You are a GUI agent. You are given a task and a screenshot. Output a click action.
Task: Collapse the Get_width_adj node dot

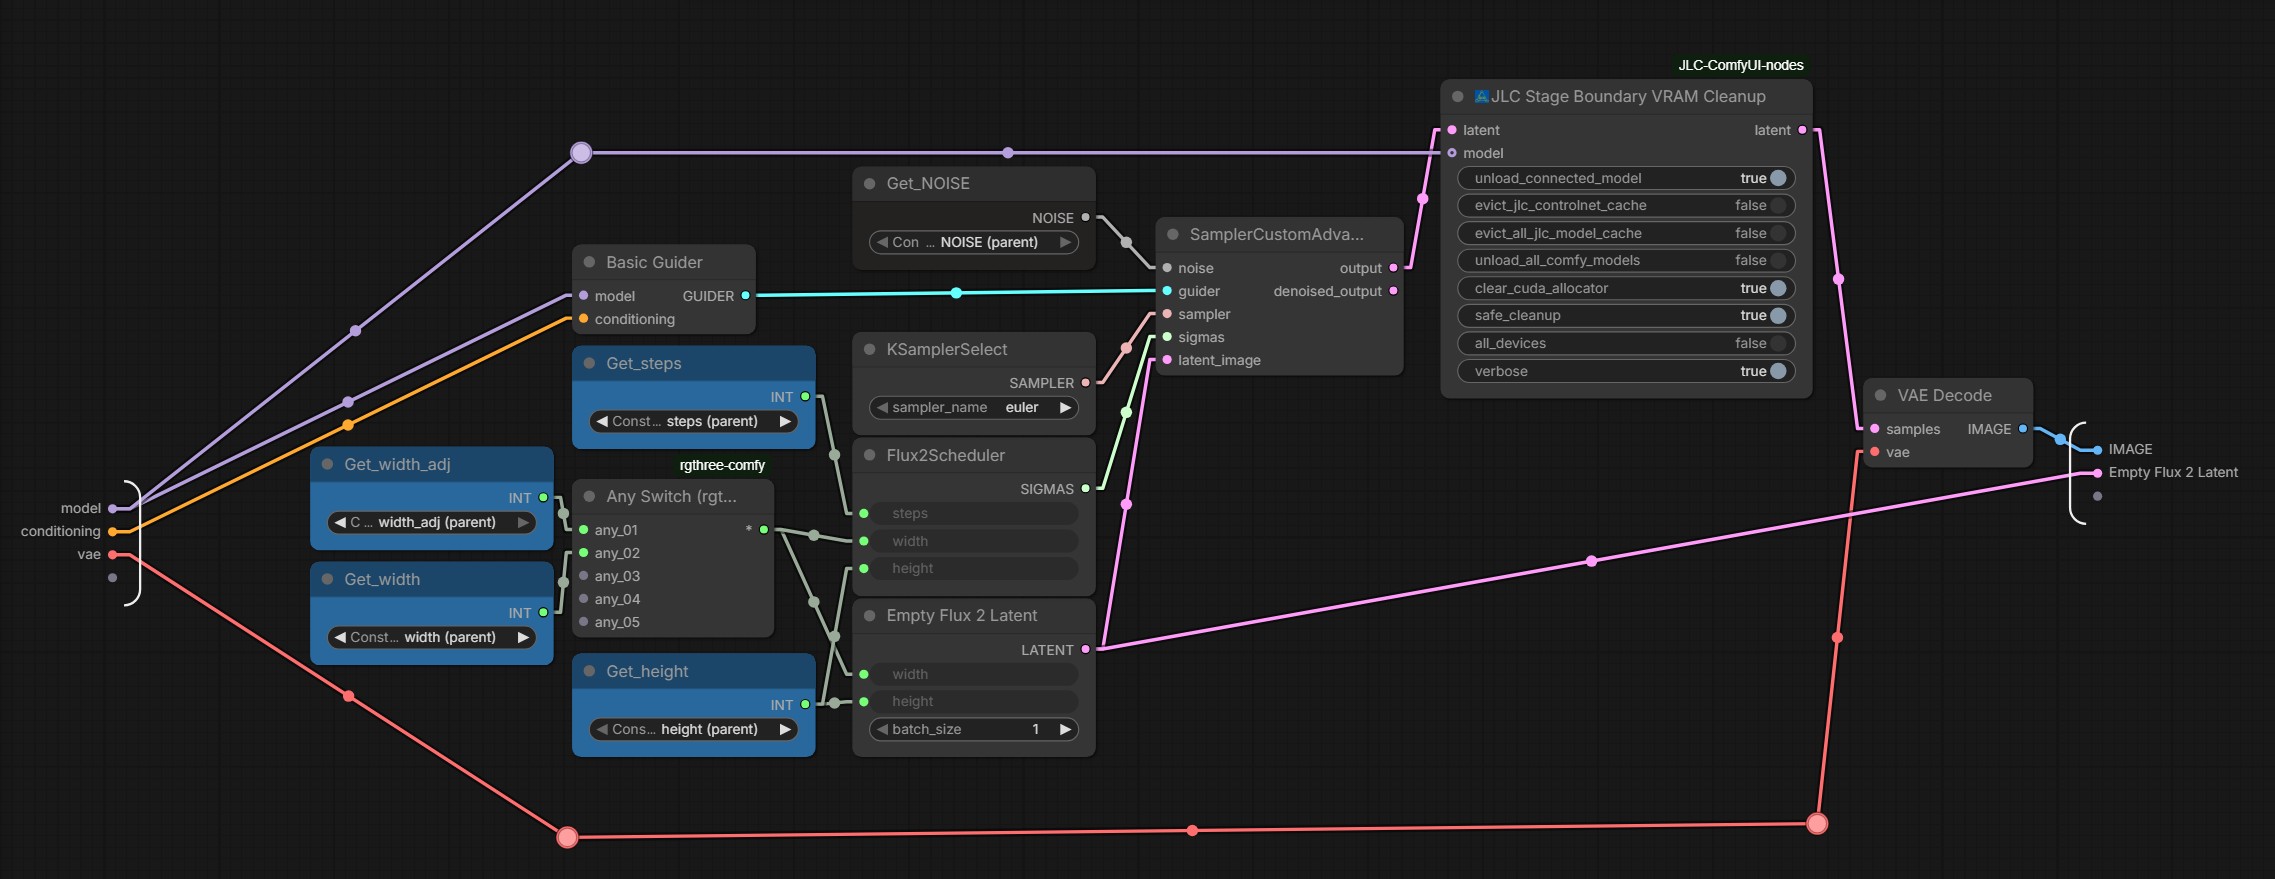[x=327, y=464]
